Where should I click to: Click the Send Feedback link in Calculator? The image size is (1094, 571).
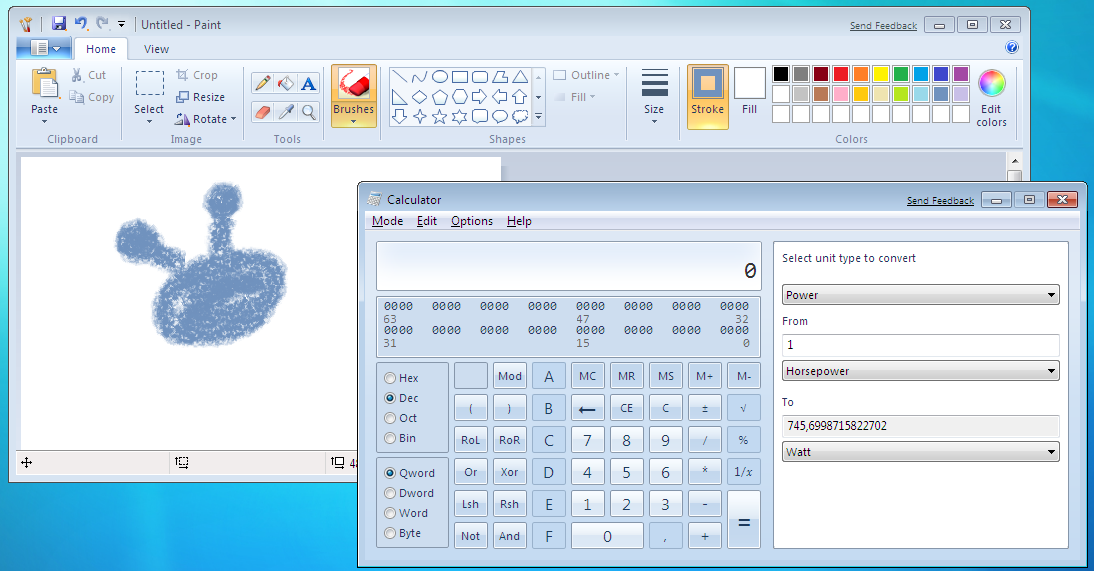tap(939, 201)
